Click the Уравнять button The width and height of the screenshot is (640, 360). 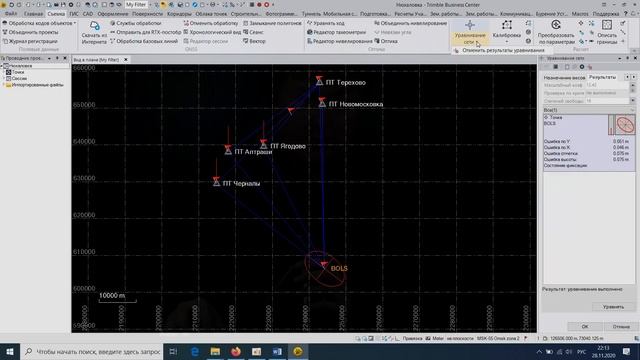point(613,307)
